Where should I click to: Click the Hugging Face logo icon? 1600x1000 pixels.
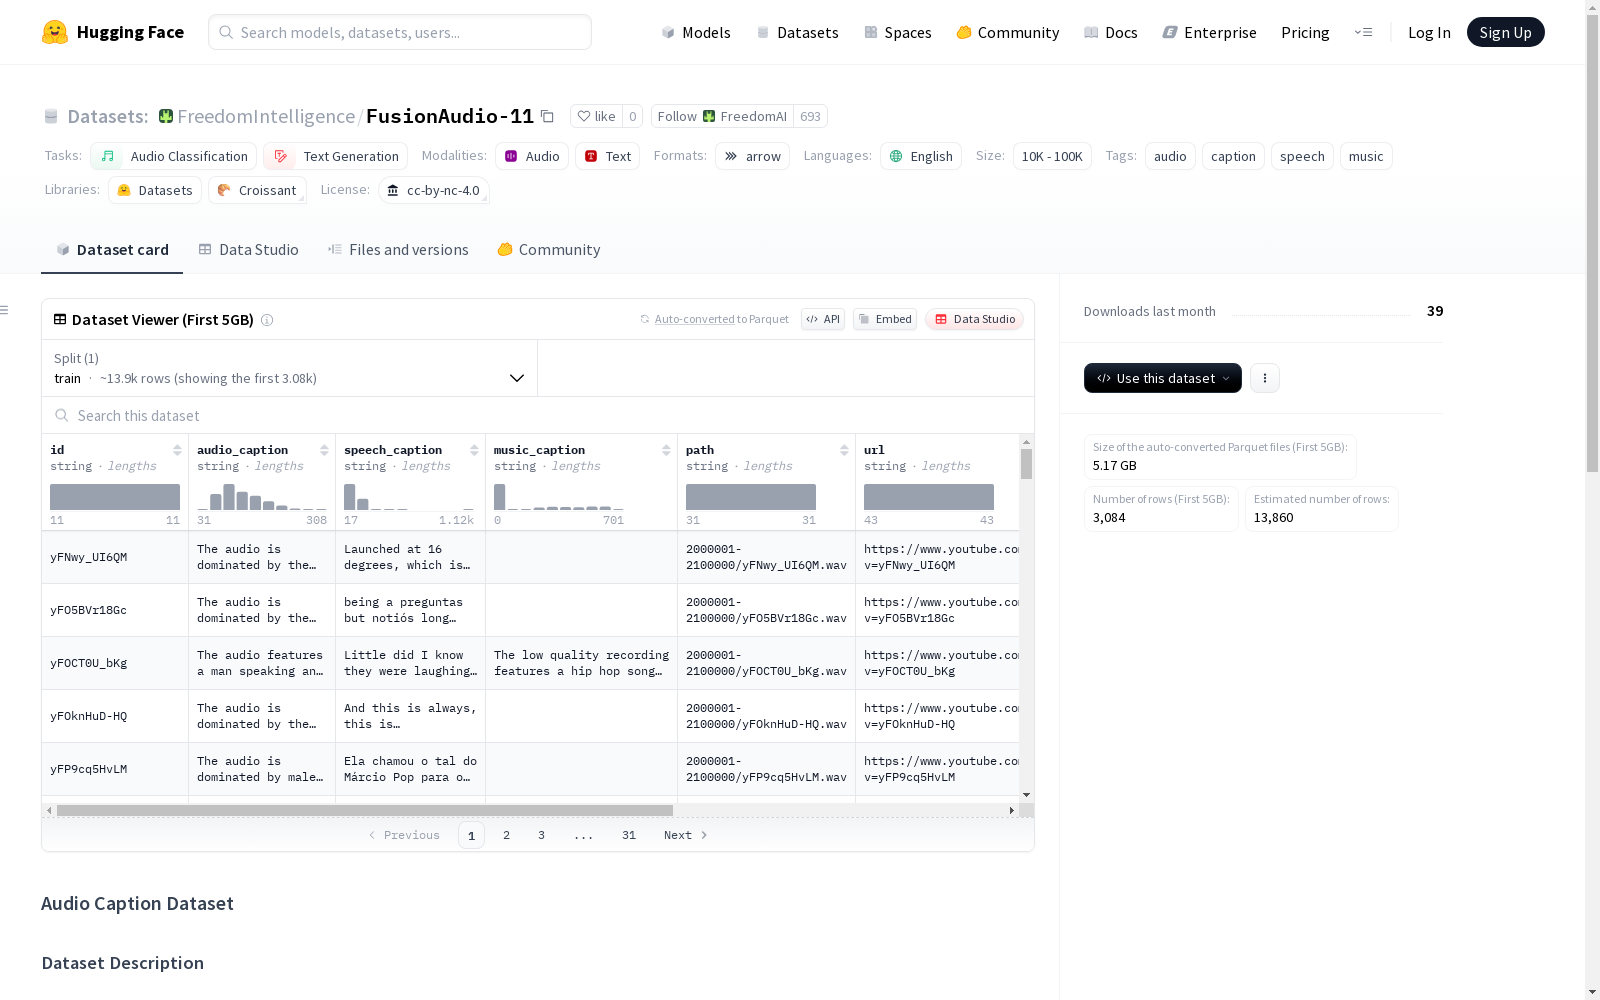(55, 32)
